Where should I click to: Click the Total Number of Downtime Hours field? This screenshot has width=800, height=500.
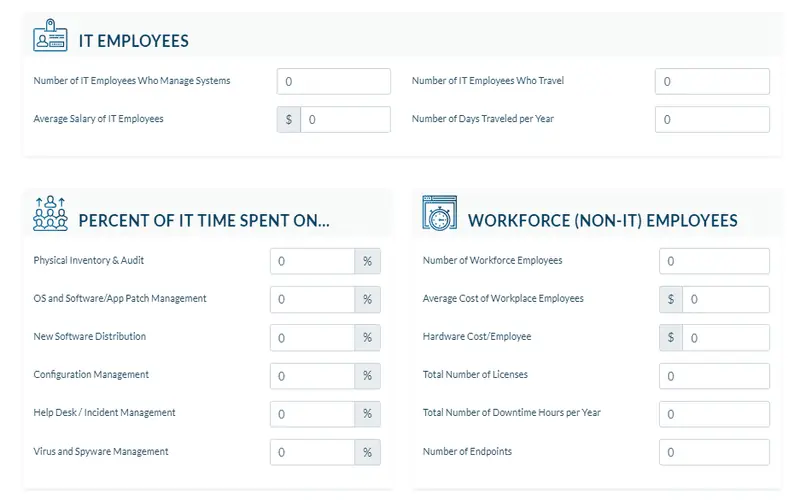tap(714, 414)
